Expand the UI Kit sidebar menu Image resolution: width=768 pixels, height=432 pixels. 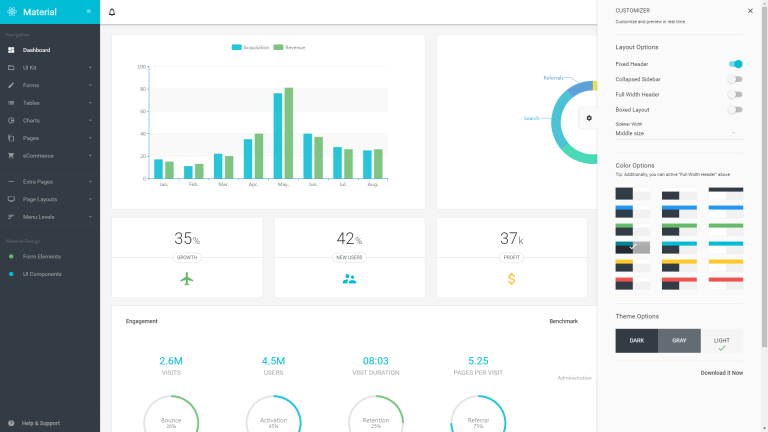click(50, 68)
